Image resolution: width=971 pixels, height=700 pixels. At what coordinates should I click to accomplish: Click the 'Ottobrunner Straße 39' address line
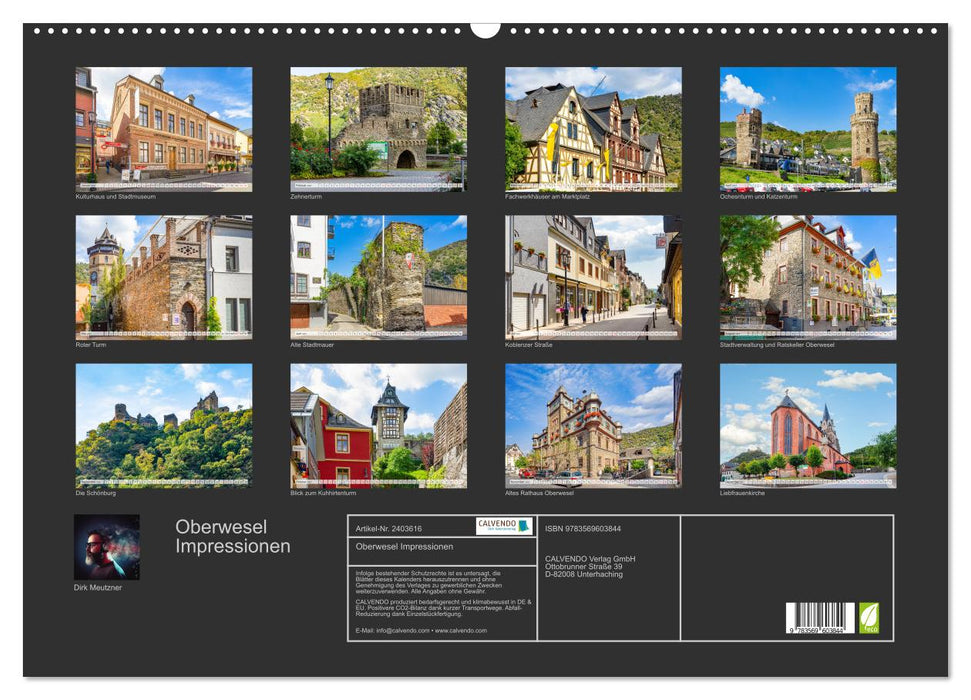pyautogui.click(x=584, y=566)
